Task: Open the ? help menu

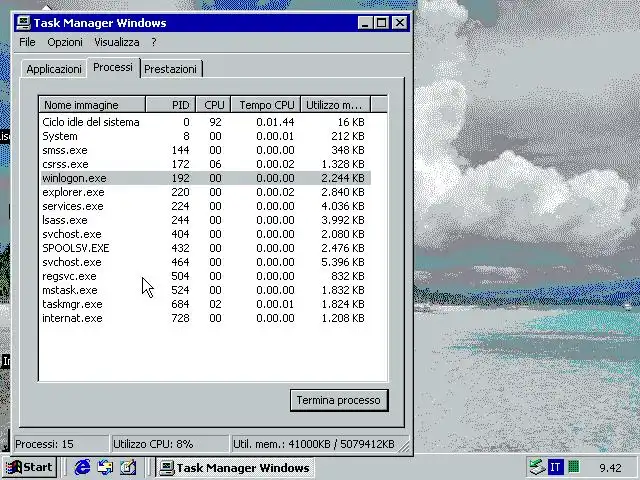Action: (153, 42)
